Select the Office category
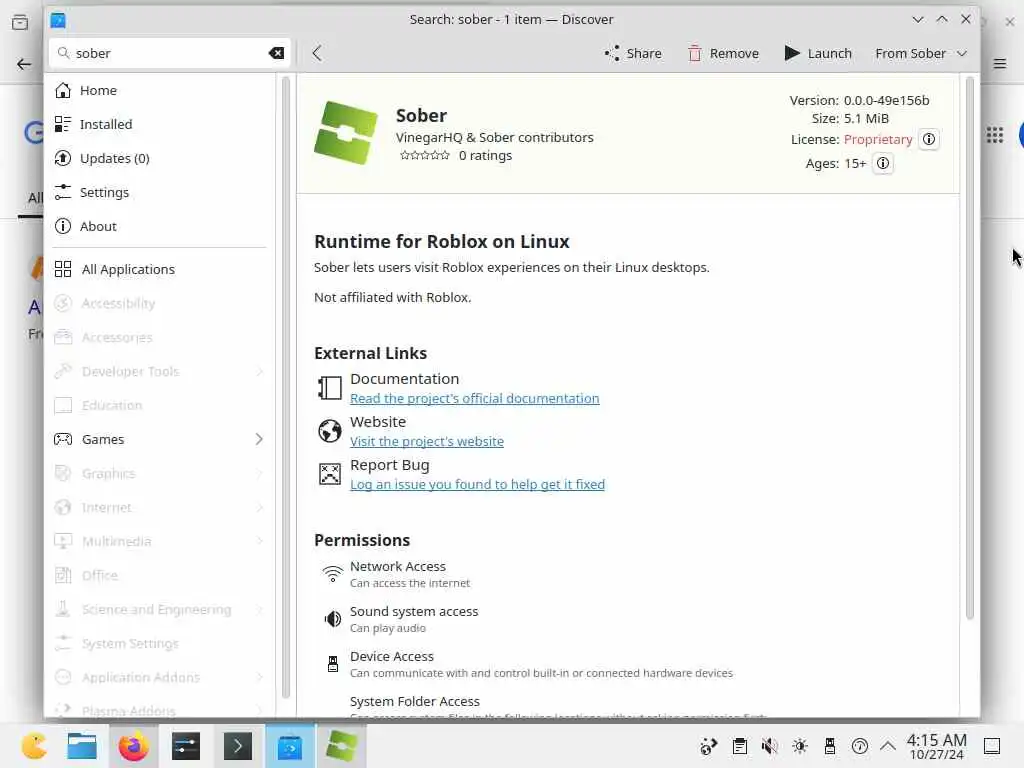Viewport: 1024px width, 768px height. (159, 575)
